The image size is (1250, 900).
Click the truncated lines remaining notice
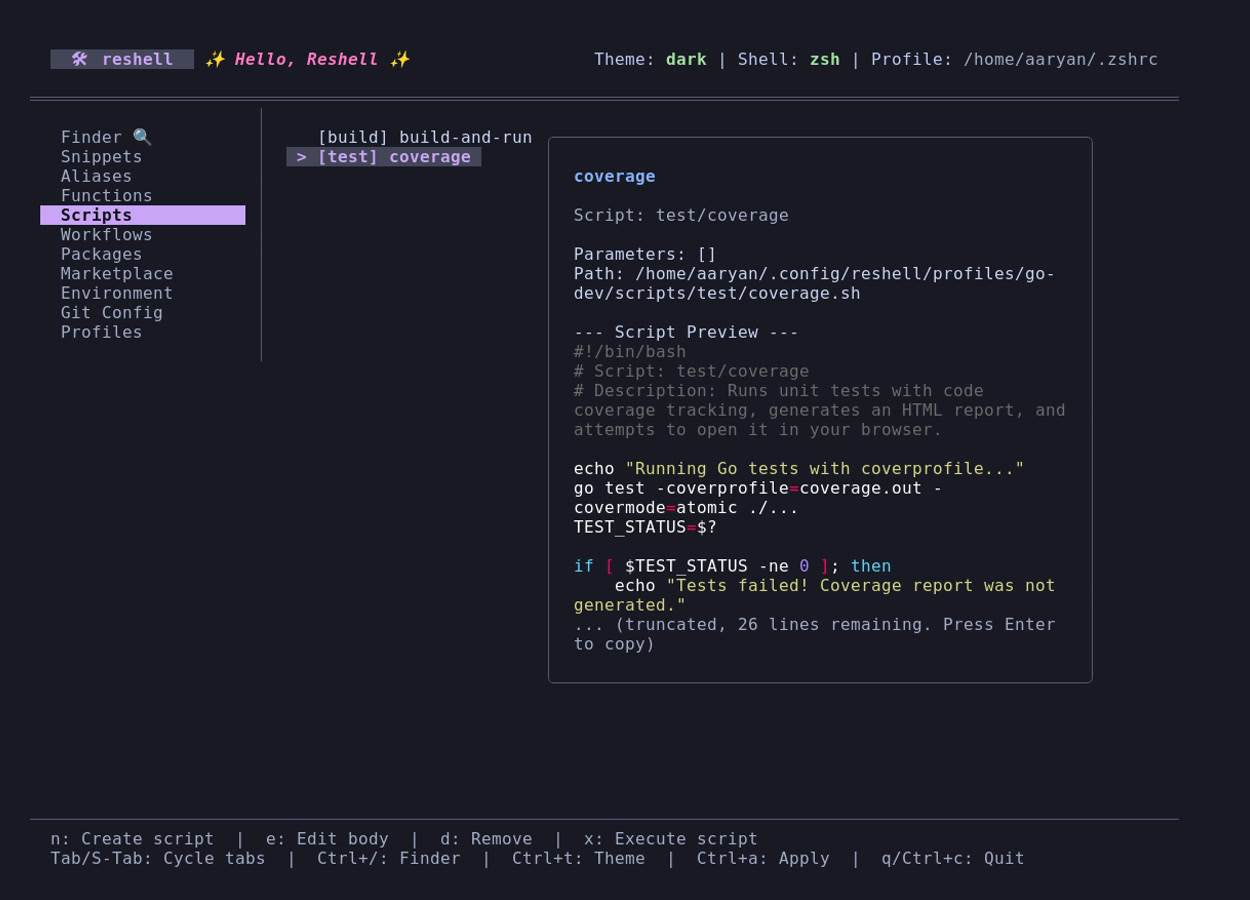point(814,634)
